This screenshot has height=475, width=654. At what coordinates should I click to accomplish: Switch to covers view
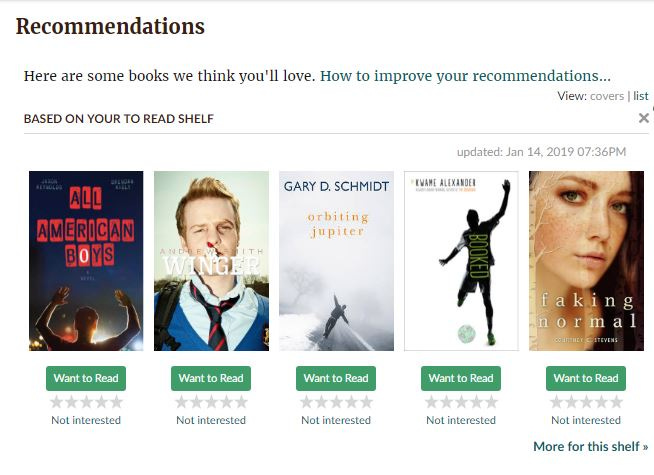tap(607, 96)
